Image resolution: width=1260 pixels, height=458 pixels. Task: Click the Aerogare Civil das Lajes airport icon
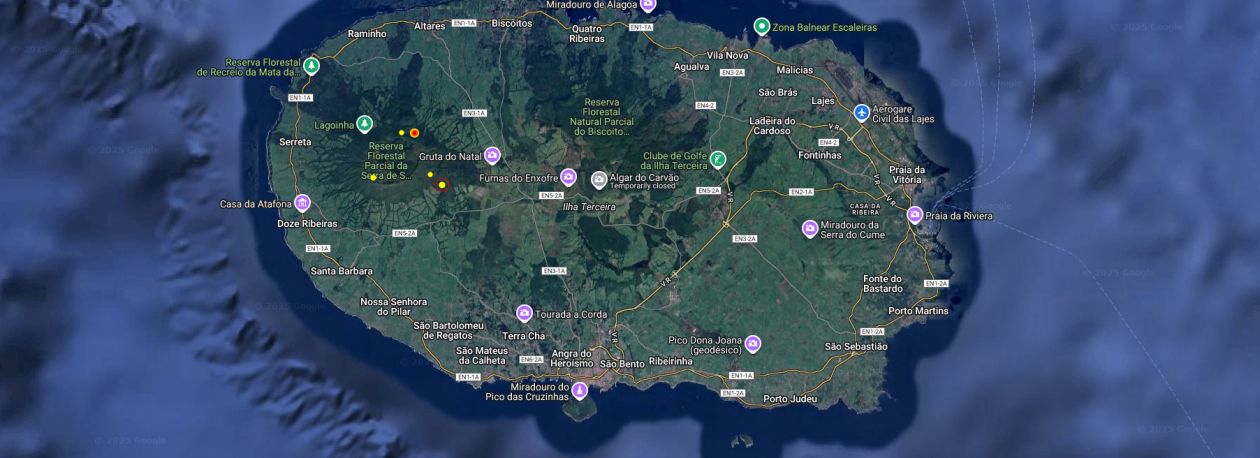point(862,112)
